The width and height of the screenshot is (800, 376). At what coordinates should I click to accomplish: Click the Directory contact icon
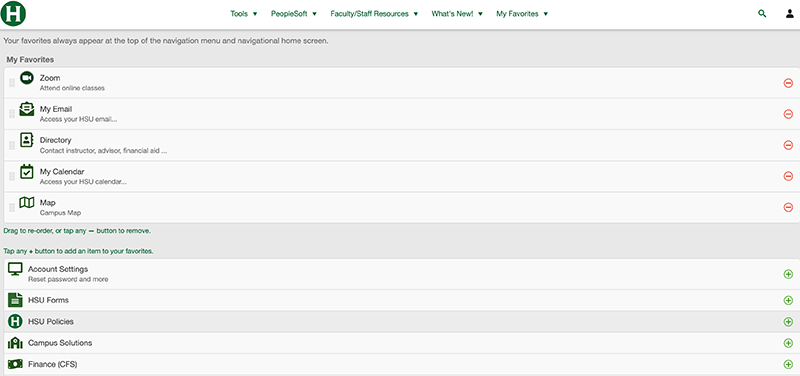(27, 140)
